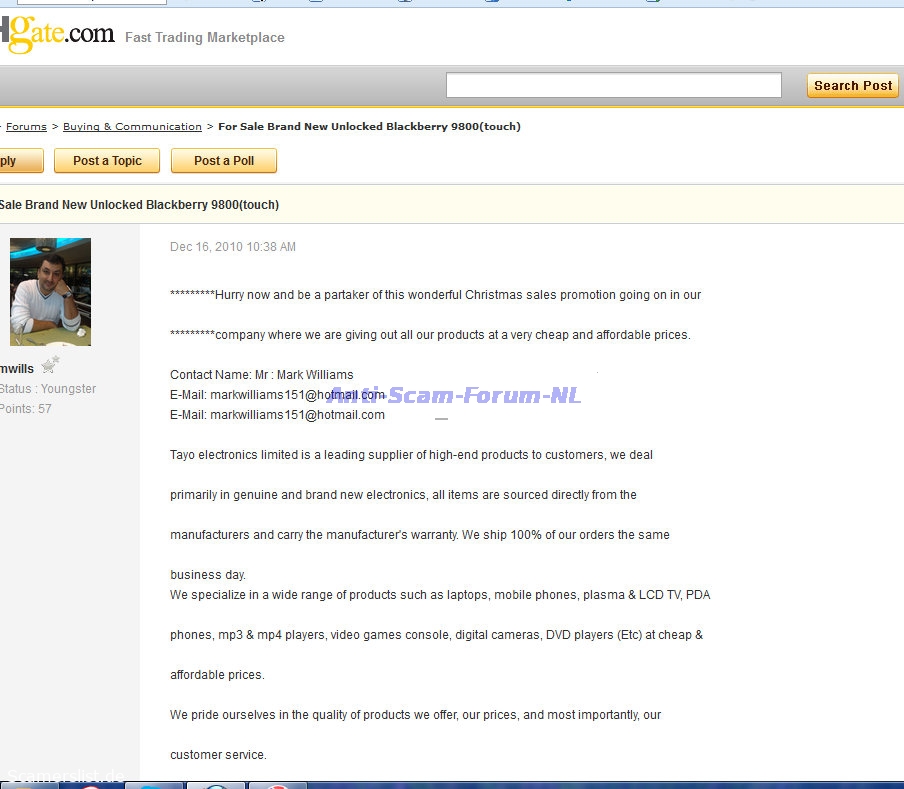Click the first markwilliams151 email address
The height and width of the screenshot is (789, 904).
click(297, 395)
